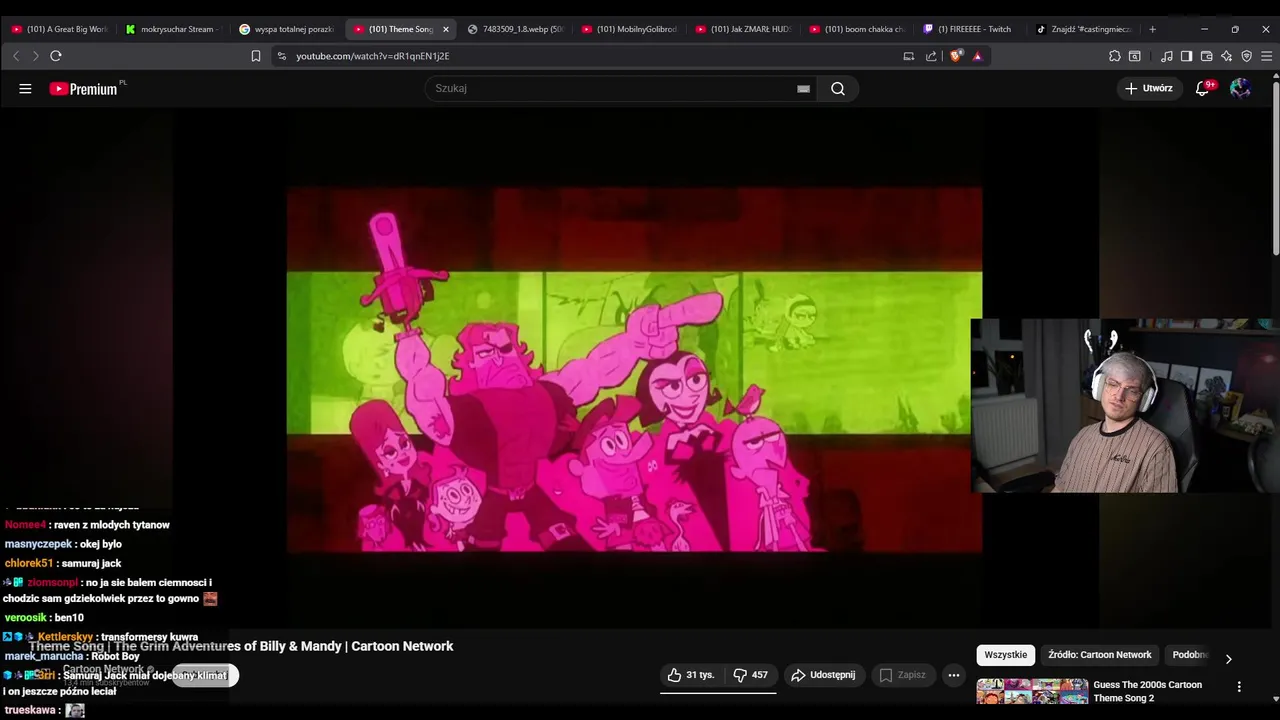Screen dimensions: 1280x720
Task: Switch to wyspa totalnej porazki tab
Action: tap(287, 29)
